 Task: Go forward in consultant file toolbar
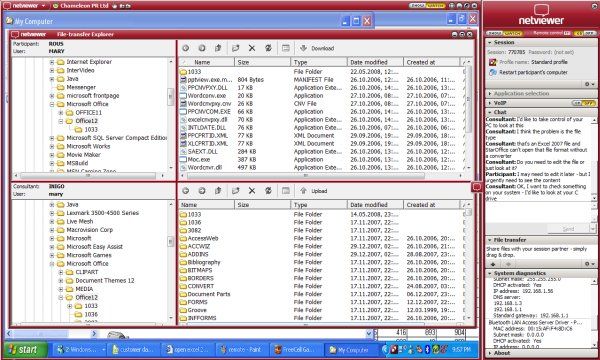point(202,191)
